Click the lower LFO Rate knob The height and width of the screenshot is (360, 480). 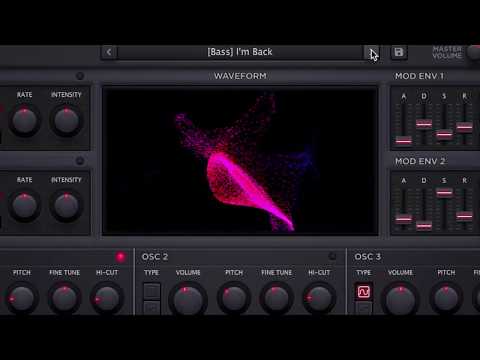pos(24,206)
